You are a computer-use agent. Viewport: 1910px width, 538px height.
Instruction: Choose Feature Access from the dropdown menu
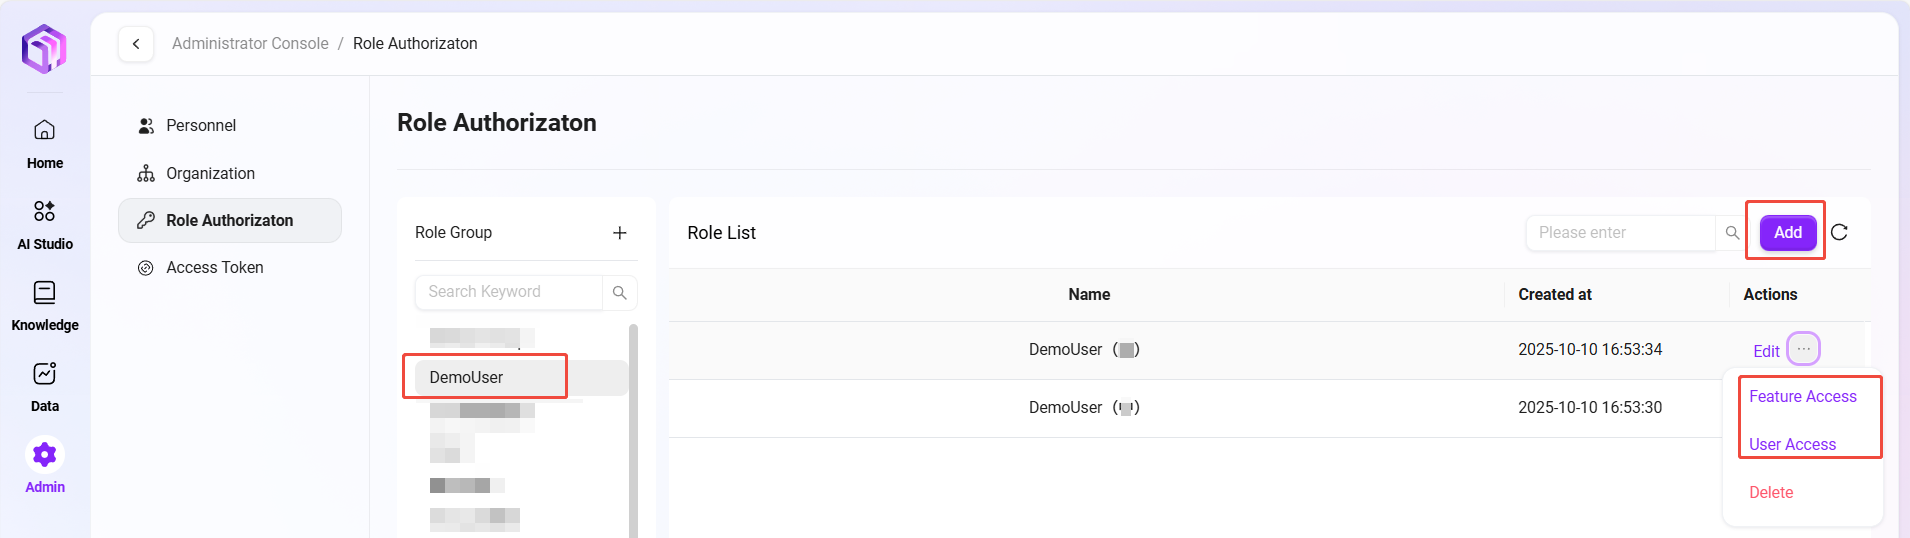pos(1802,397)
